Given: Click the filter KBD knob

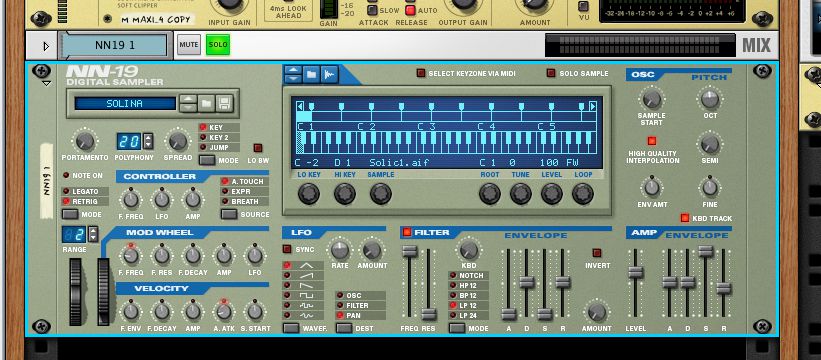Looking at the screenshot, I should tap(469, 251).
